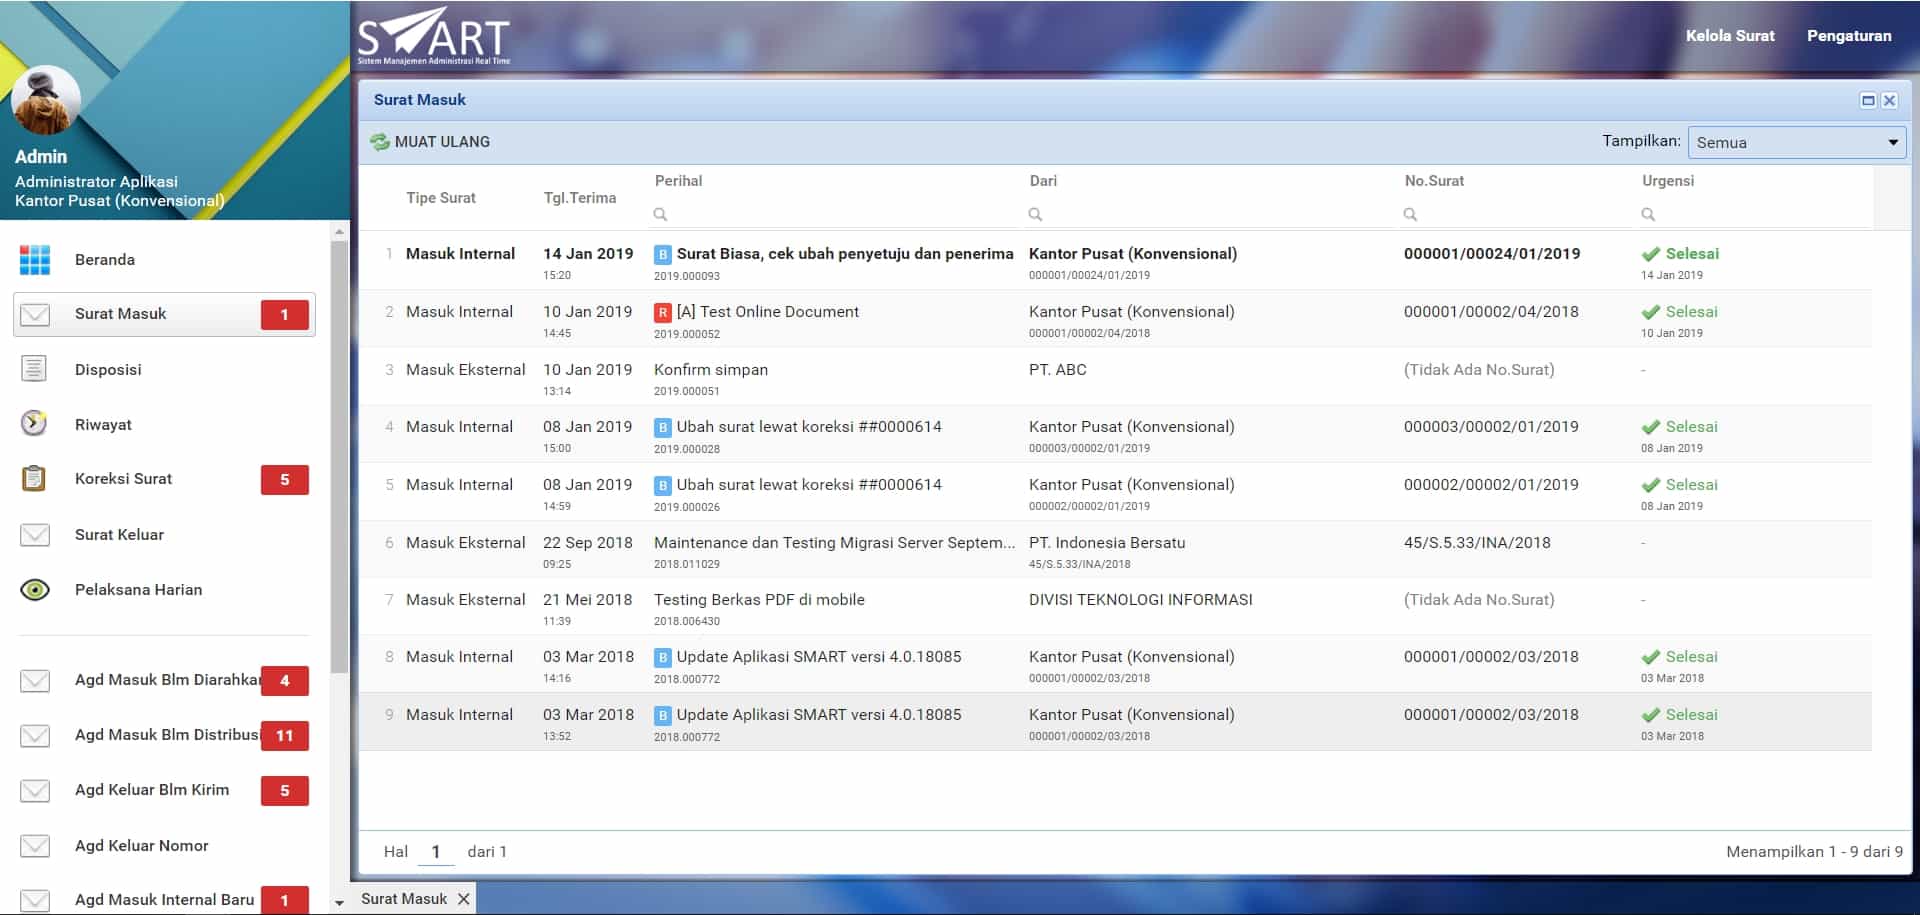Sort by the Tgl.Terima column header
1920x915 pixels.
[x=580, y=198]
